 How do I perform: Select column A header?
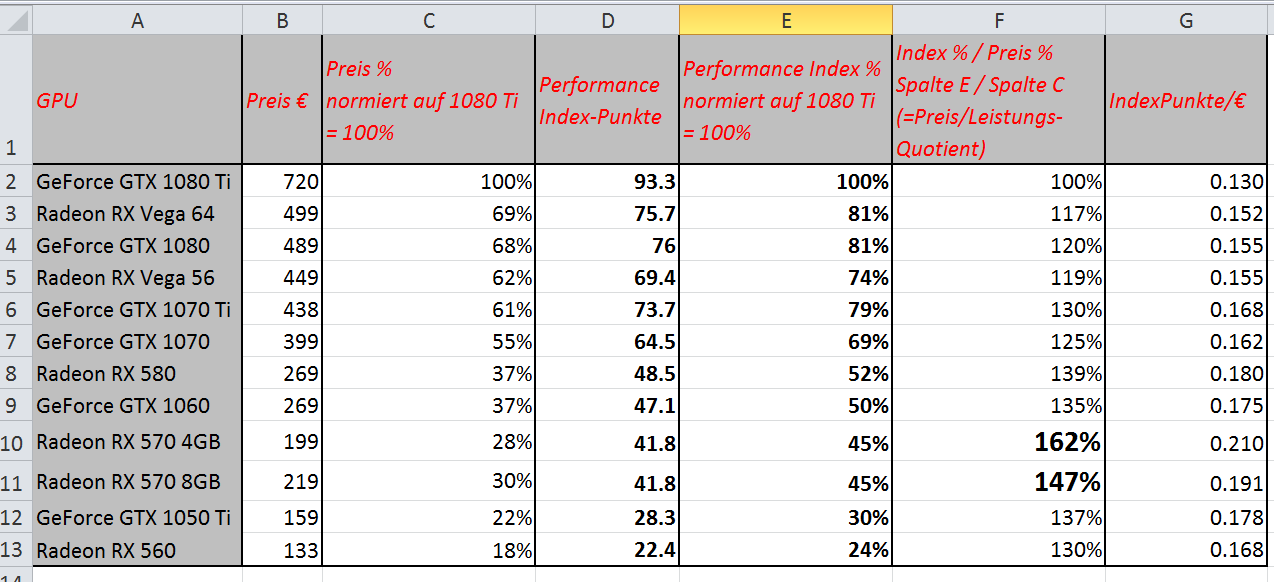tap(137, 20)
